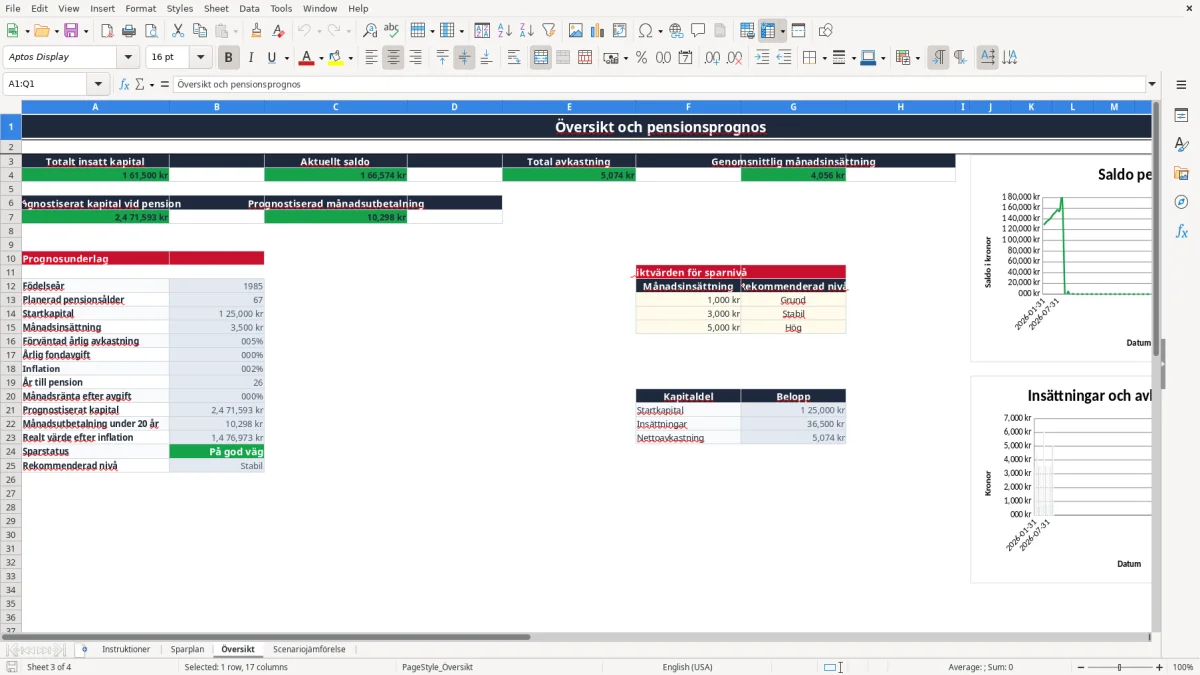The width and height of the screenshot is (1200, 675).
Task: Open the Format menu
Action: [x=140, y=8]
